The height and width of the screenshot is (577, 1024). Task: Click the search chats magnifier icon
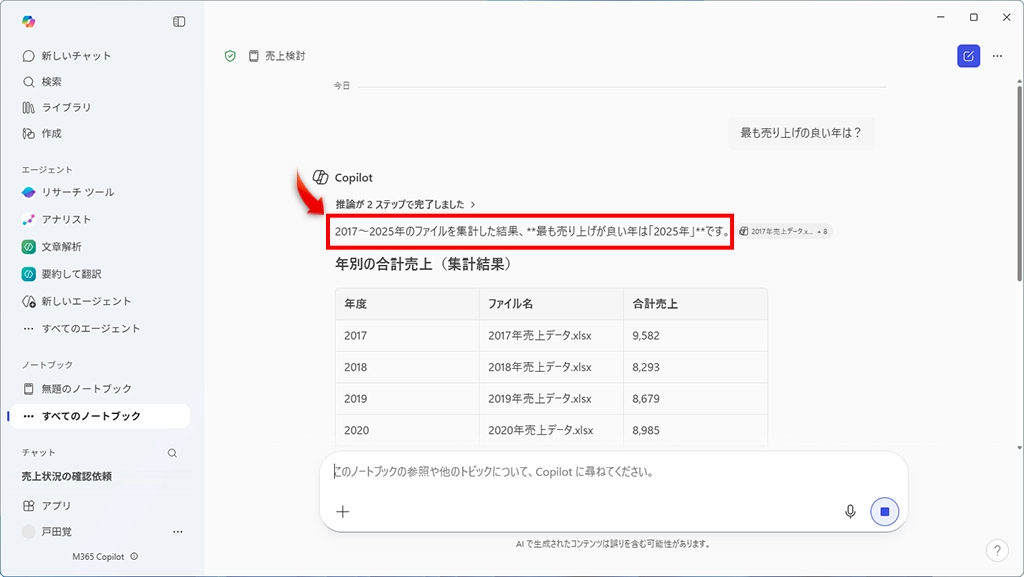(172, 453)
